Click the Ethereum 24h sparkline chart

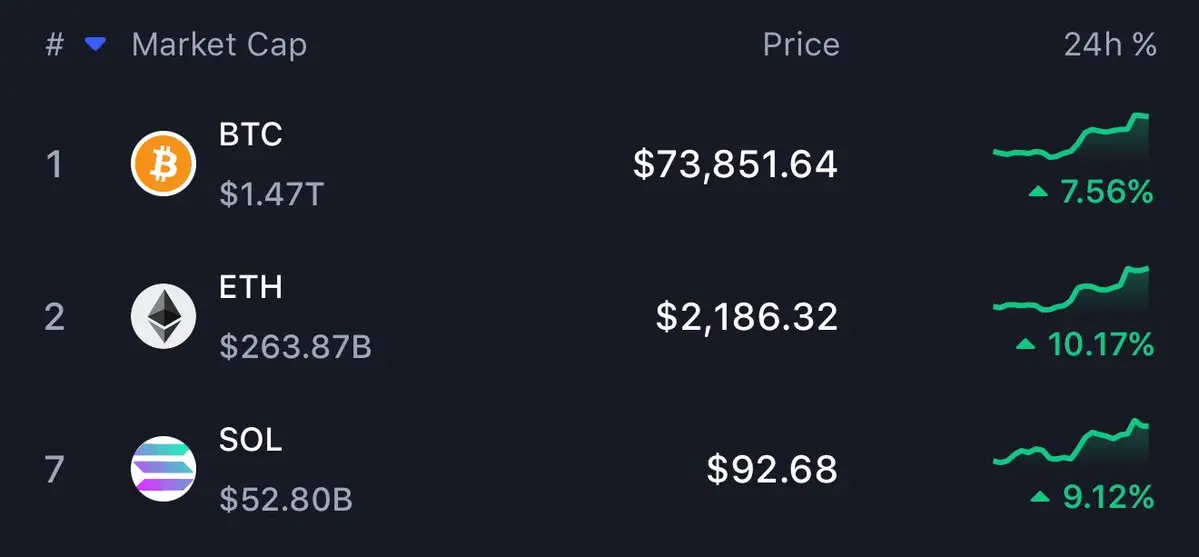(1071, 292)
